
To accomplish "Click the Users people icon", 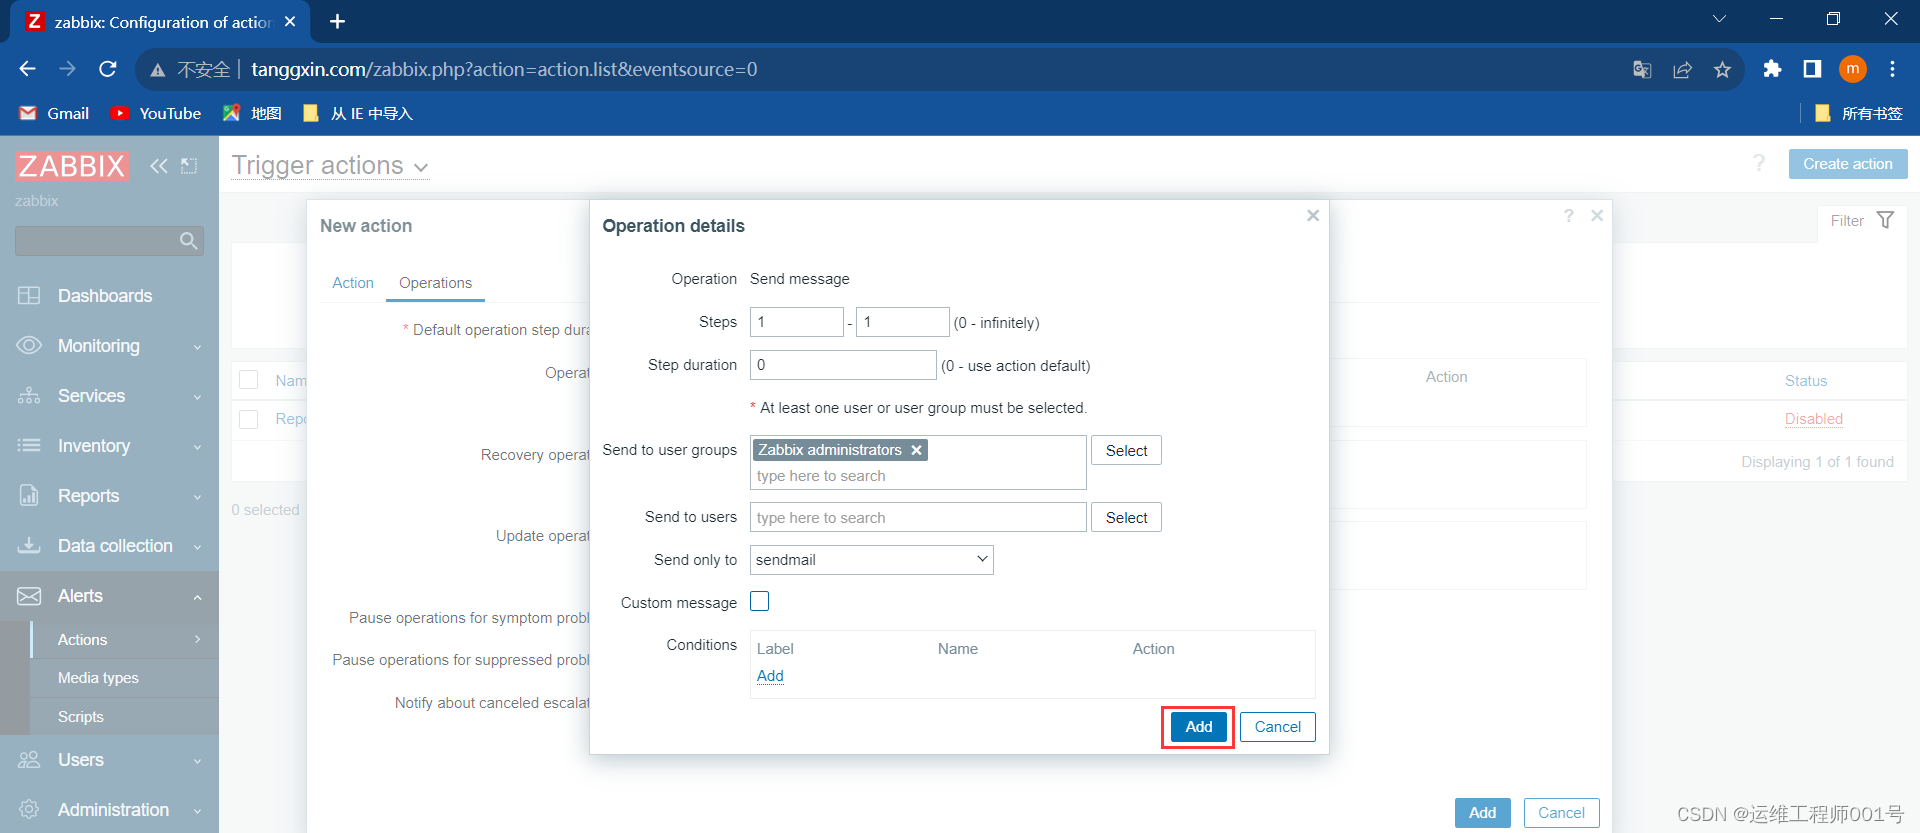I will tap(29, 760).
